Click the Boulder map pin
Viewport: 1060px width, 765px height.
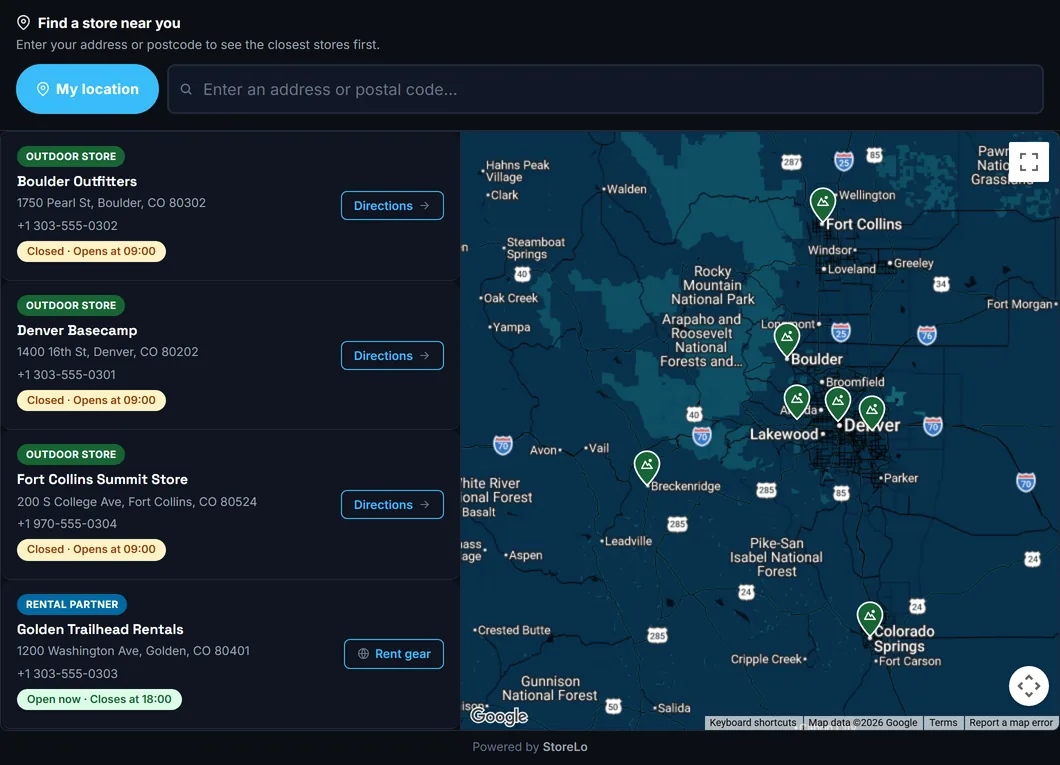787,340
